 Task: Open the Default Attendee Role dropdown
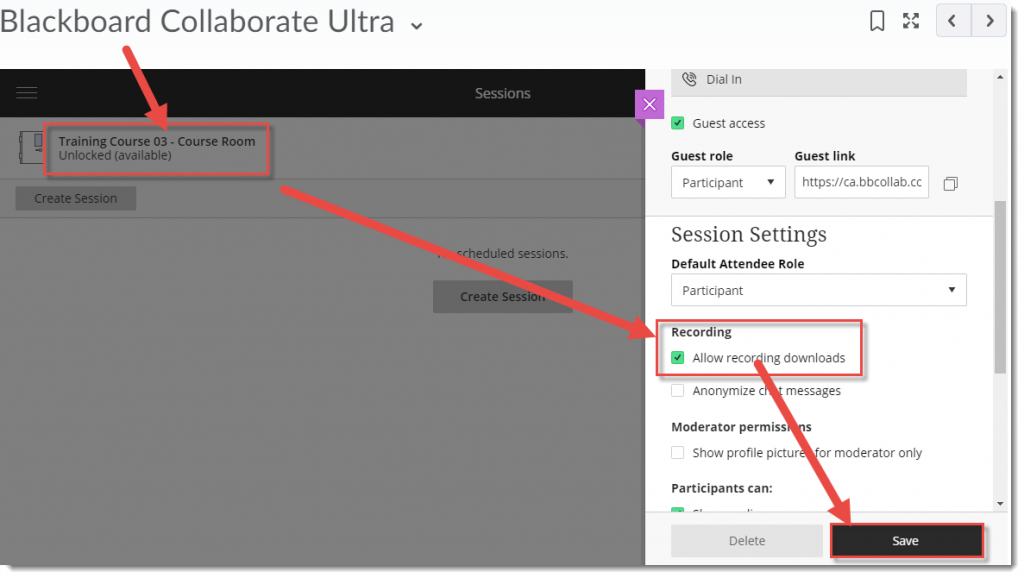tap(818, 290)
